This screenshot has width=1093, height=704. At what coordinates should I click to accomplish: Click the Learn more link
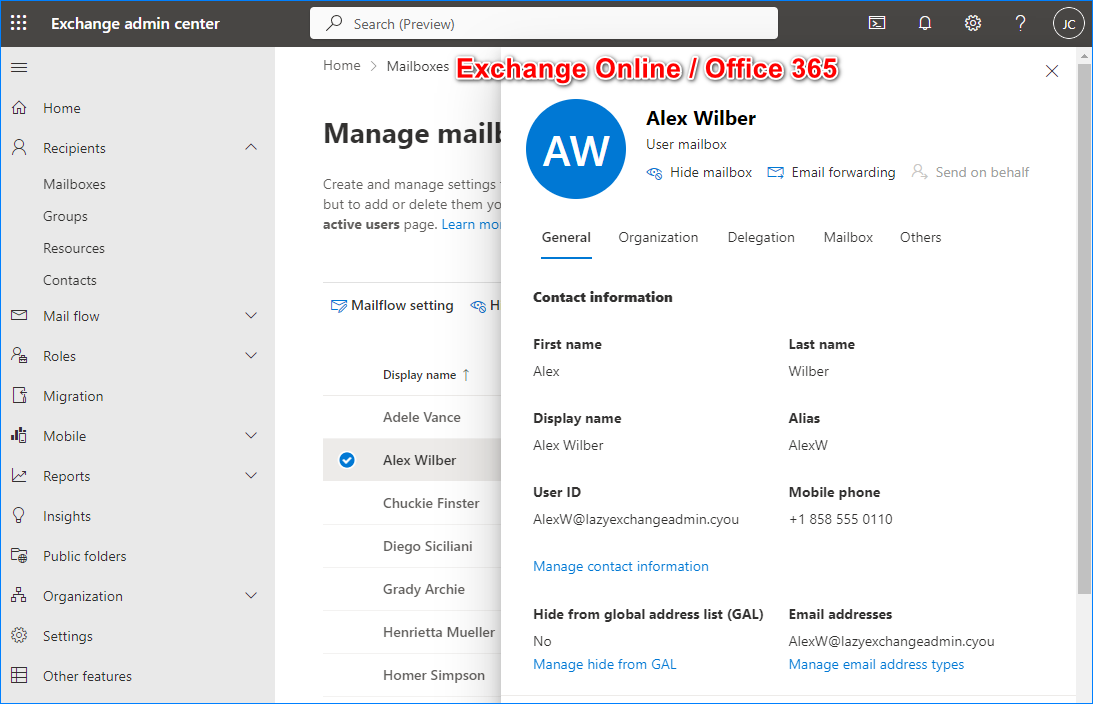point(471,224)
